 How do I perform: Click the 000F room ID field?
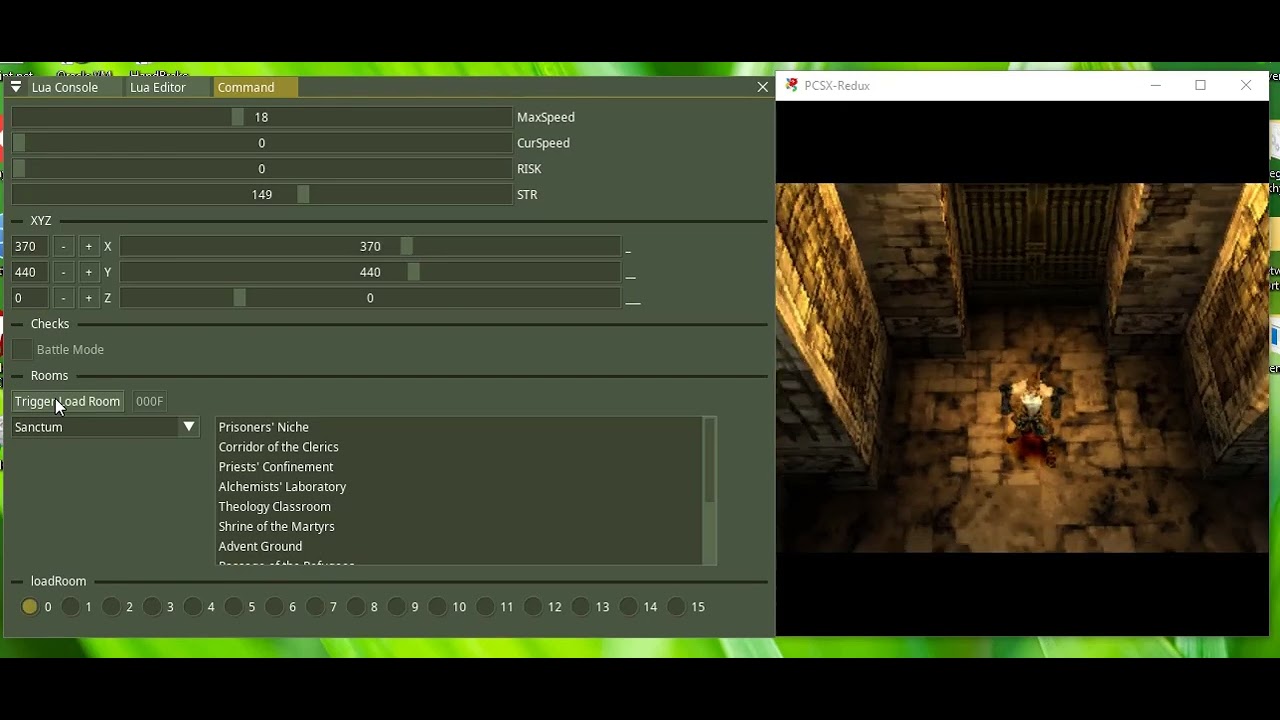[x=149, y=401]
